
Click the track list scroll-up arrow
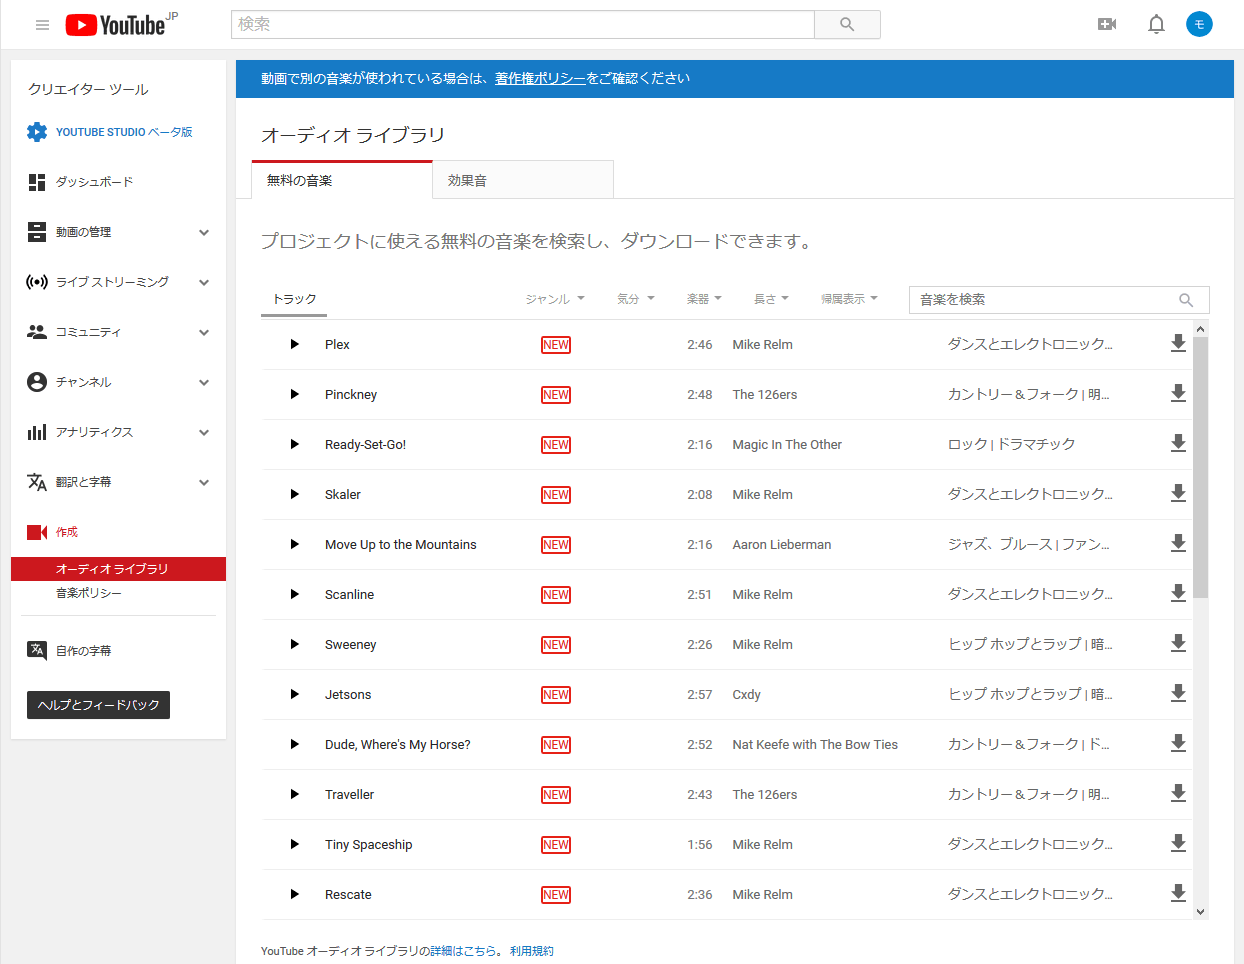(x=1201, y=328)
